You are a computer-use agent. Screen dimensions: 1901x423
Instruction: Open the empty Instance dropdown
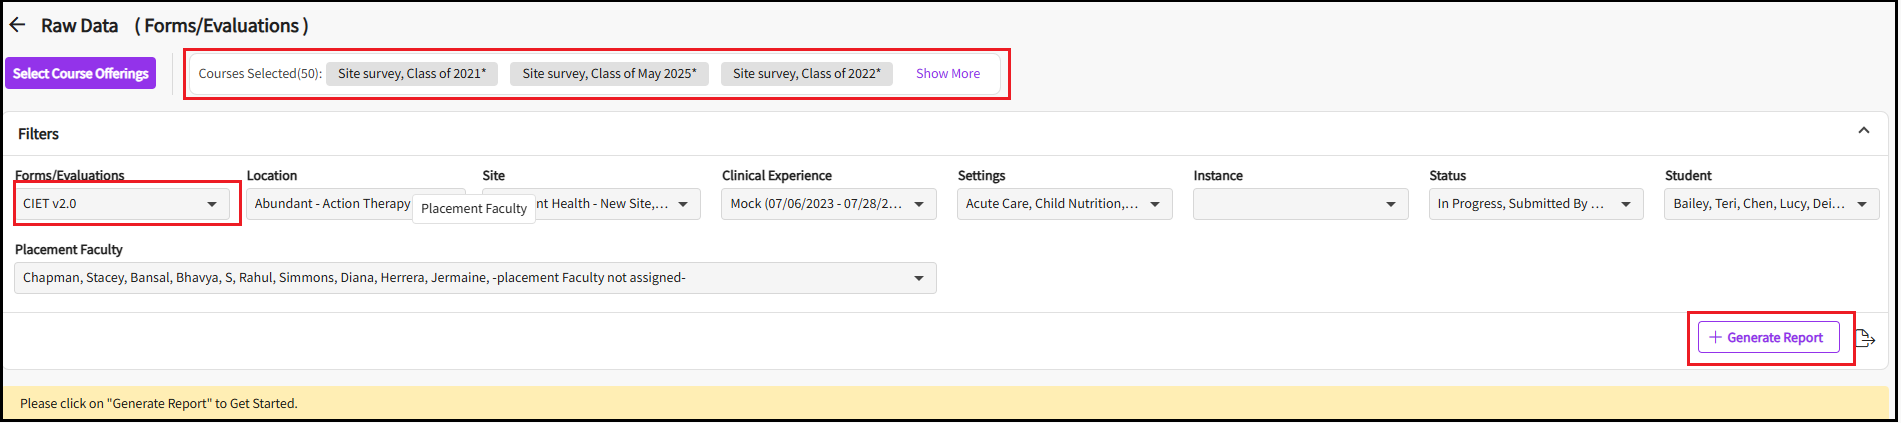point(1300,204)
